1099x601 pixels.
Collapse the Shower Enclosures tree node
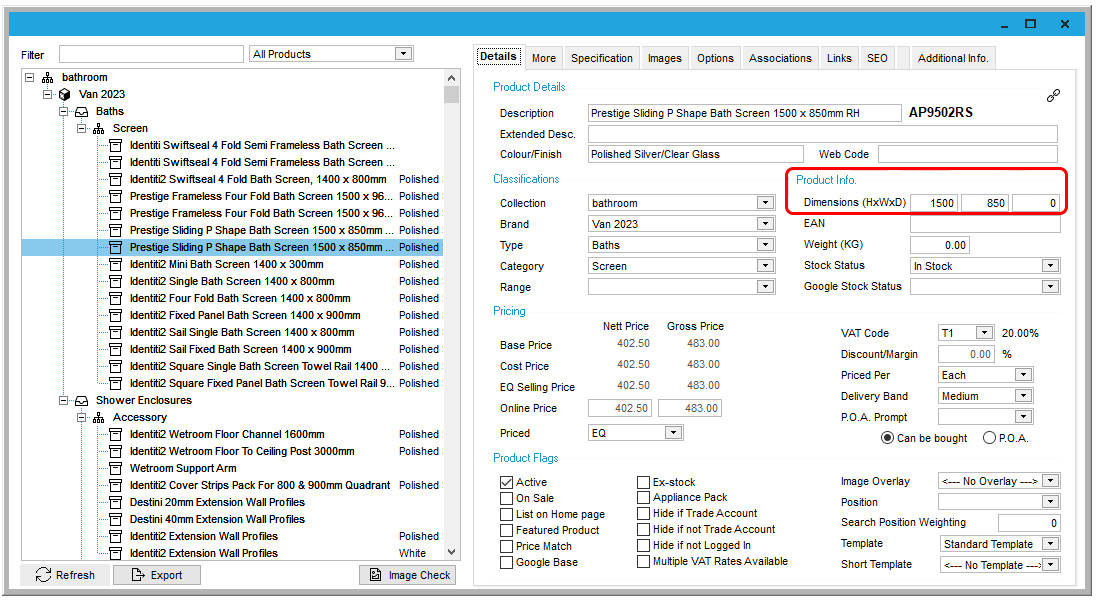point(64,400)
